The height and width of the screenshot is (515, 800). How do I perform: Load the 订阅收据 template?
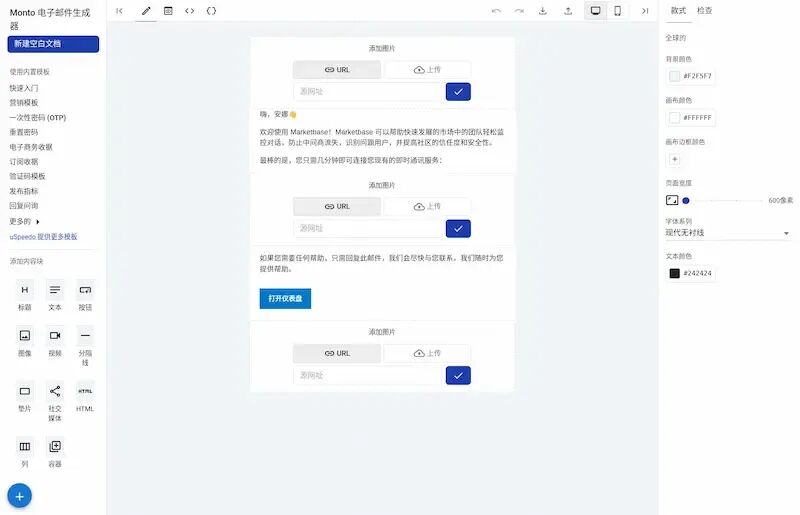[x=24, y=162]
